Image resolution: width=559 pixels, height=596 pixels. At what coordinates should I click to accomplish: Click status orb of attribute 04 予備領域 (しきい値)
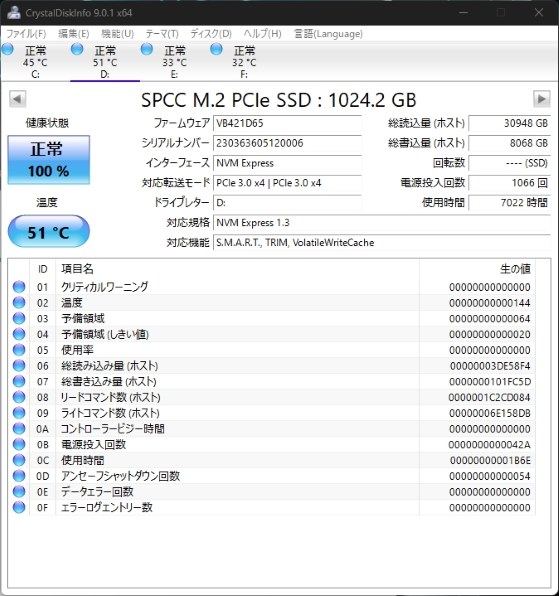point(19,334)
